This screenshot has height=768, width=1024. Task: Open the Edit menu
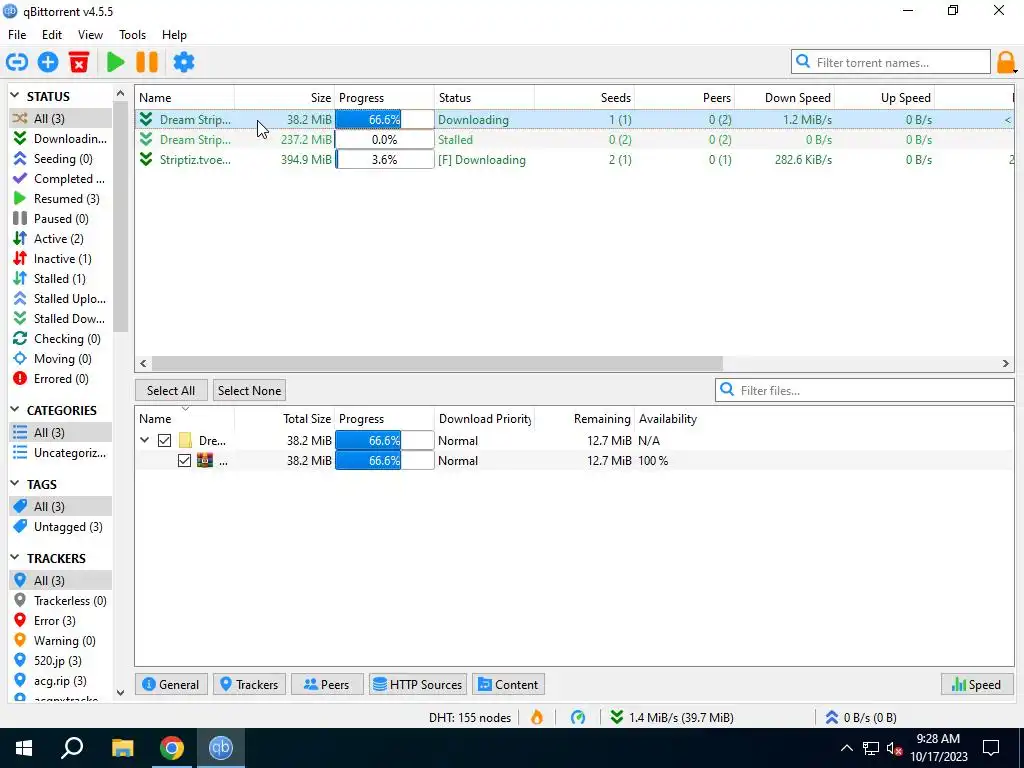[52, 35]
